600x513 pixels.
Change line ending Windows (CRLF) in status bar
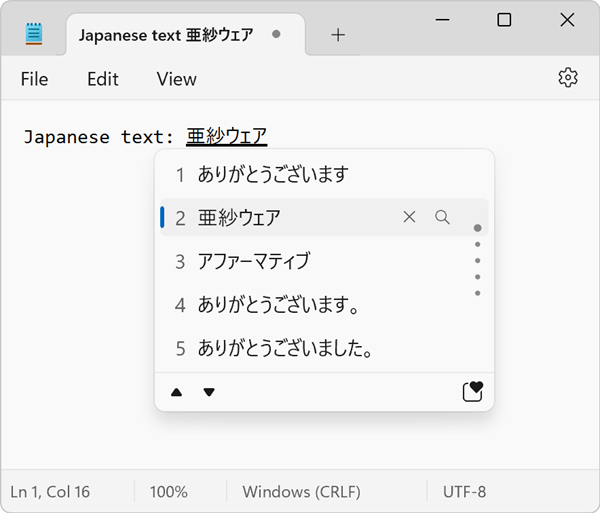301,492
